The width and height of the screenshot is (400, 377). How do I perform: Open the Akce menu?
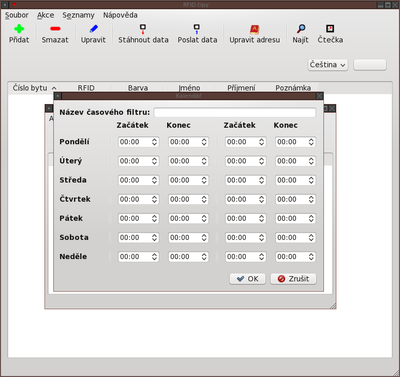(x=45, y=15)
